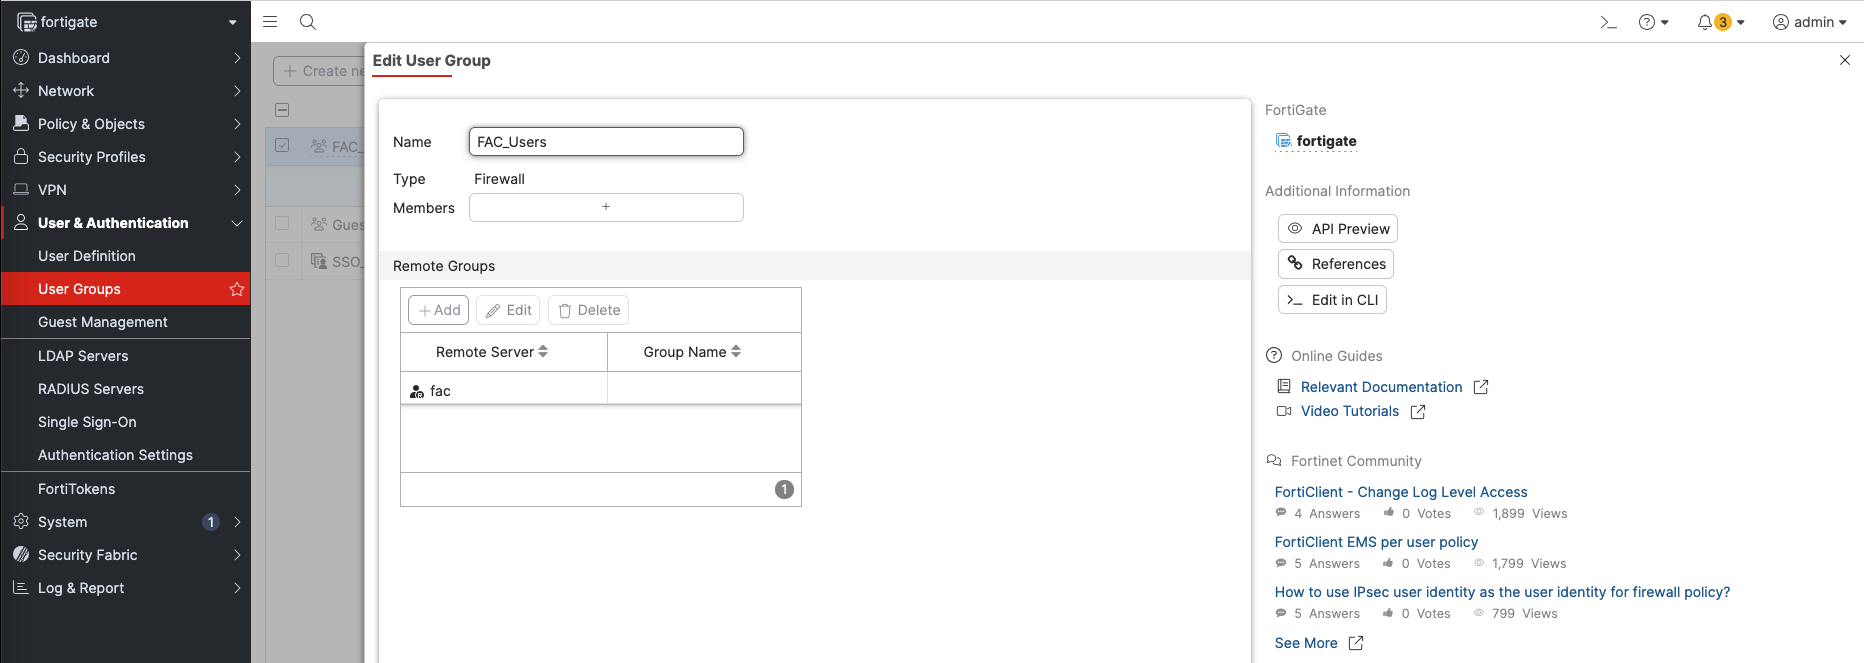The width and height of the screenshot is (1864, 663).
Task: Go to the FortiTokens page
Action: [x=77, y=489]
